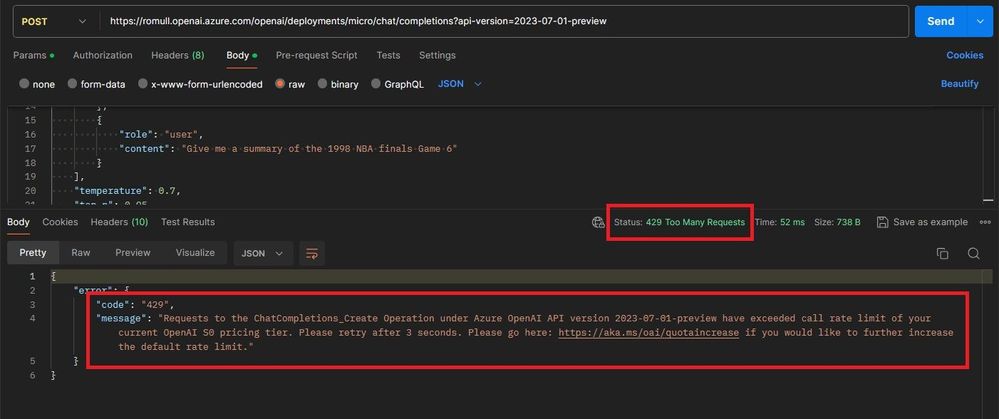This screenshot has width=999, height=419.
Task: Open the aka.ms/oai/quotaincrease link
Action: coord(649,332)
